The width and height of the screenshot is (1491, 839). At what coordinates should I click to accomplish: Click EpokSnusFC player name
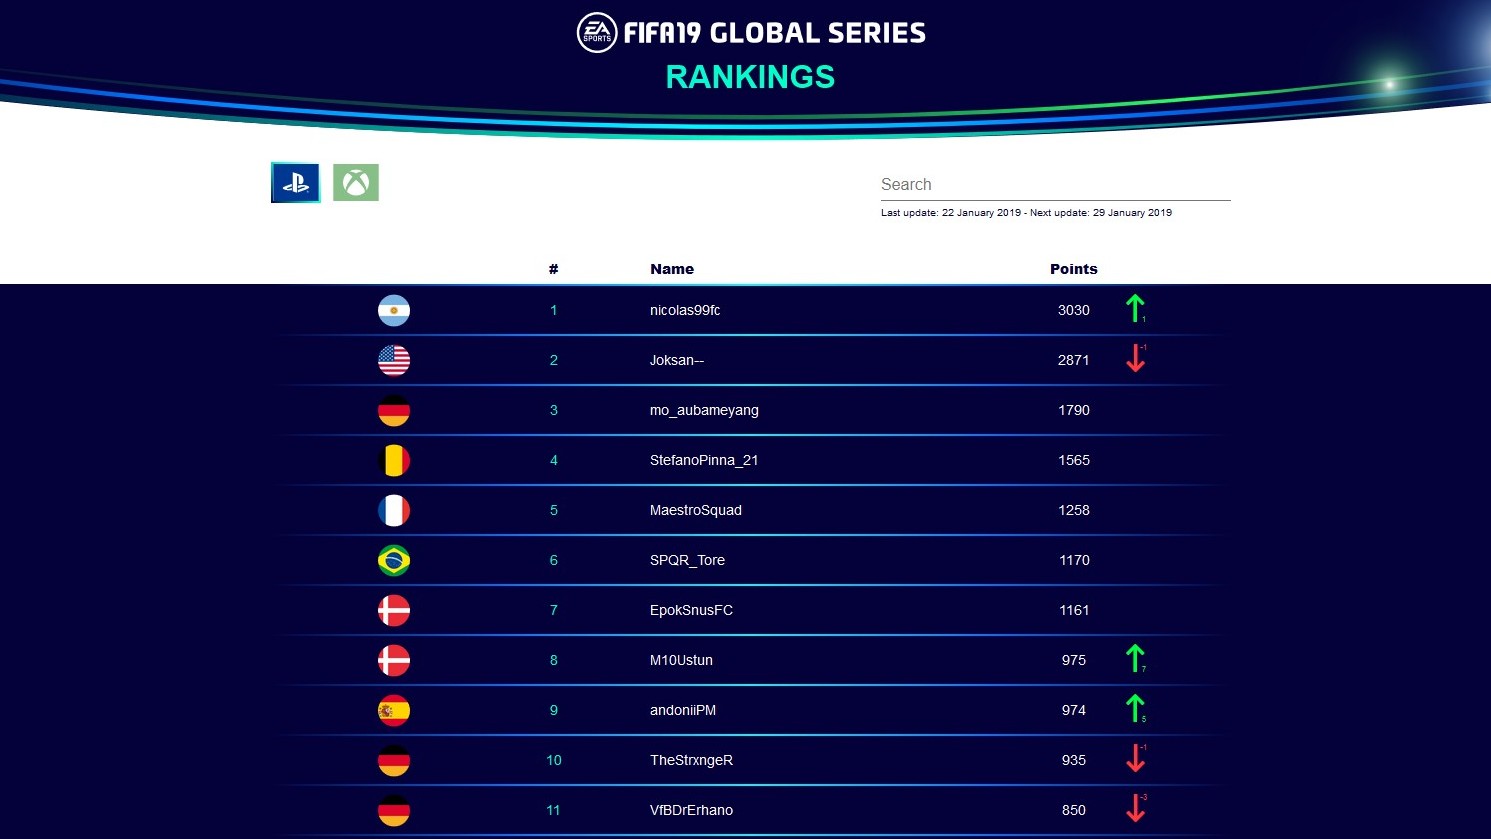click(x=691, y=610)
